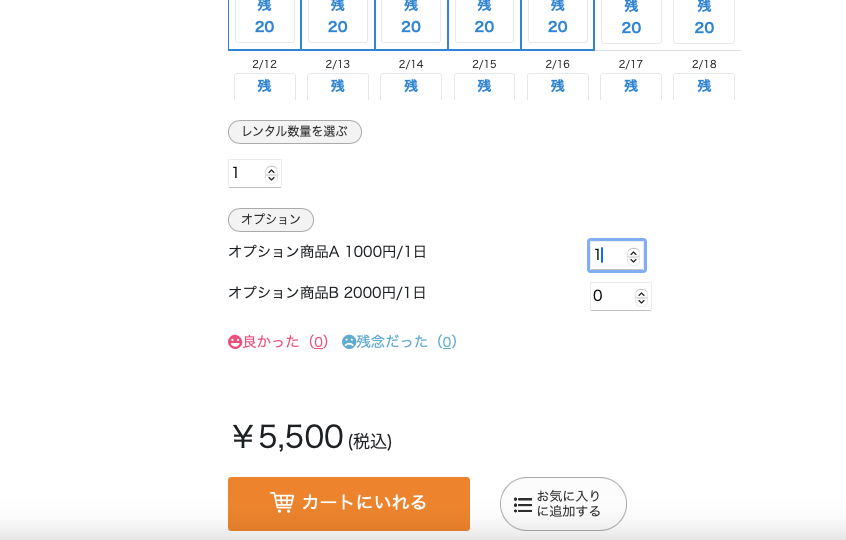Click the 残念だった rating link
Viewport: 846px width, 540px height.
[x=392, y=342]
